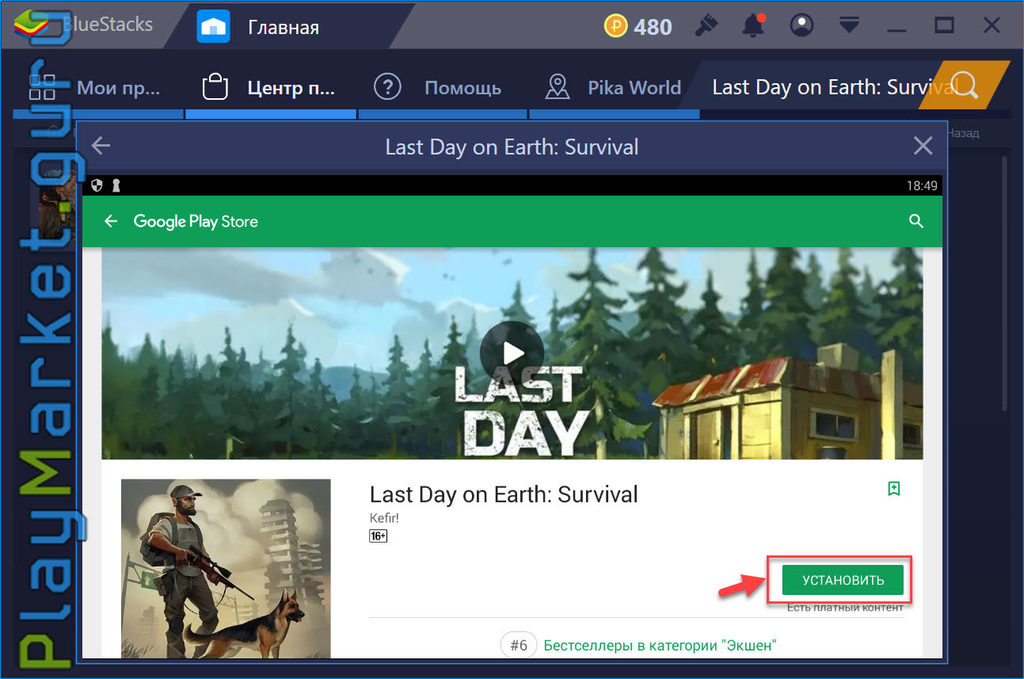The width and height of the screenshot is (1024, 679).
Task: Click the BlueStacks logo icon
Action: tap(31, 25)
